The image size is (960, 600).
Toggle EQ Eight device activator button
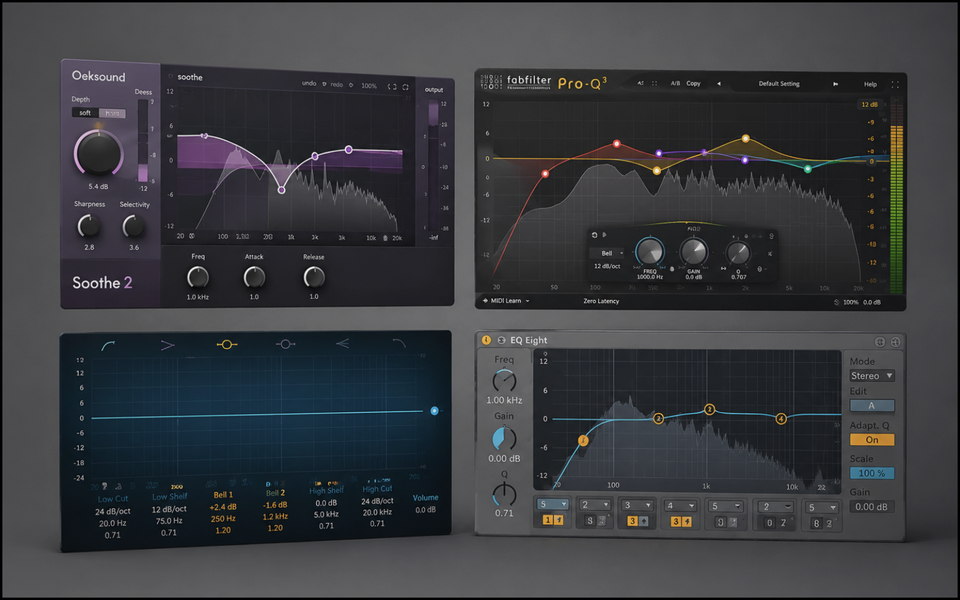tap(486, 340)
